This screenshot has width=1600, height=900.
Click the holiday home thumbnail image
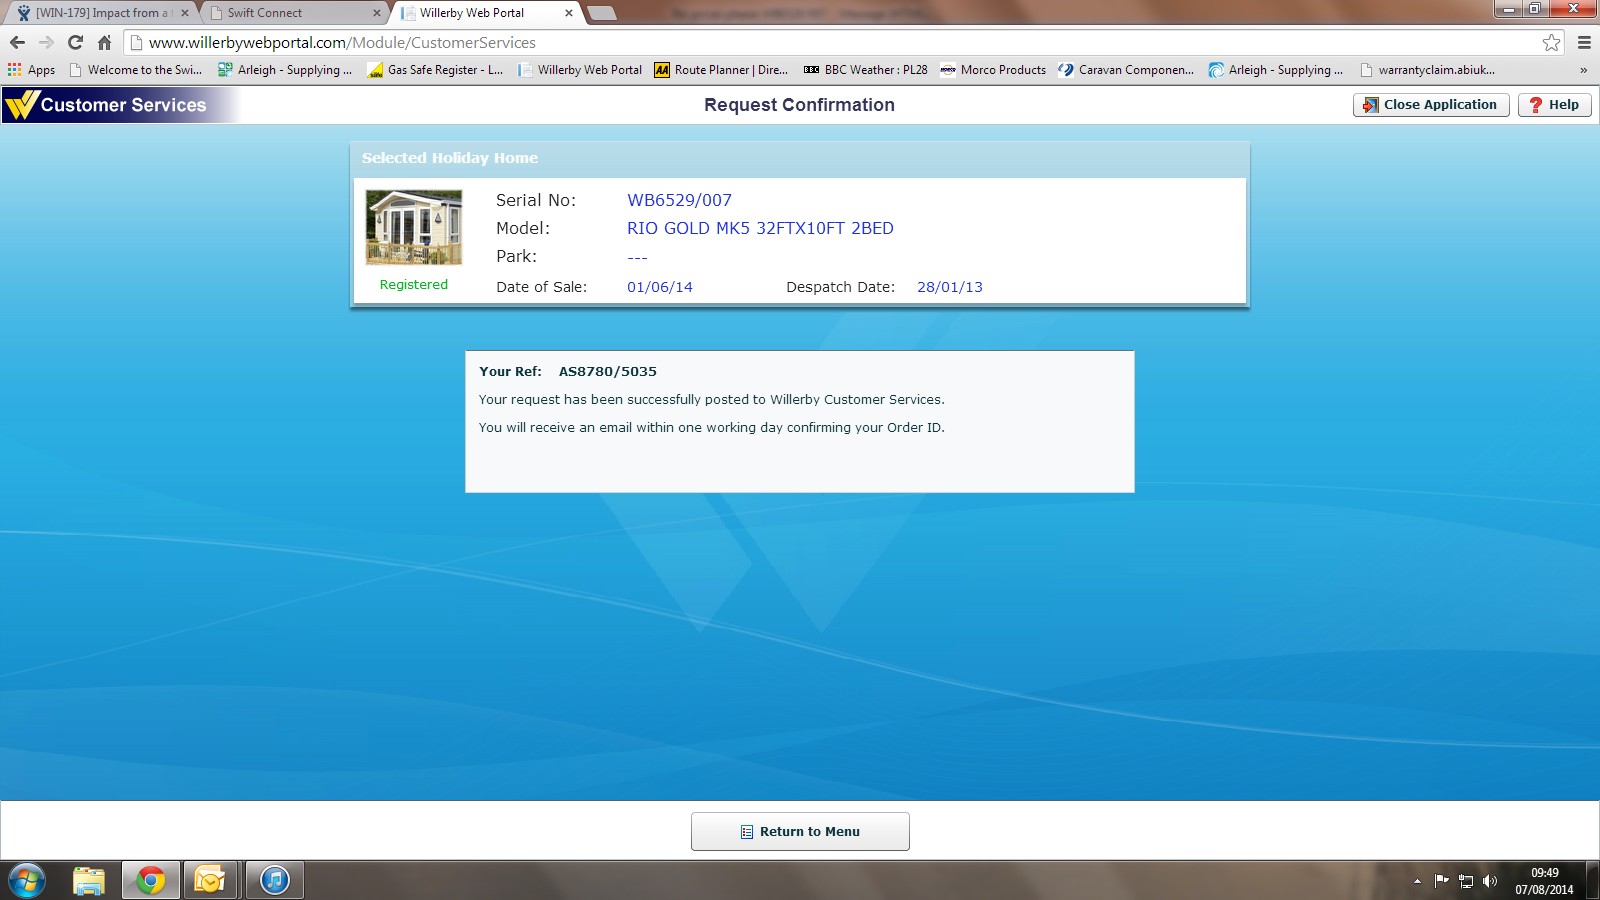tap(414, 227)
